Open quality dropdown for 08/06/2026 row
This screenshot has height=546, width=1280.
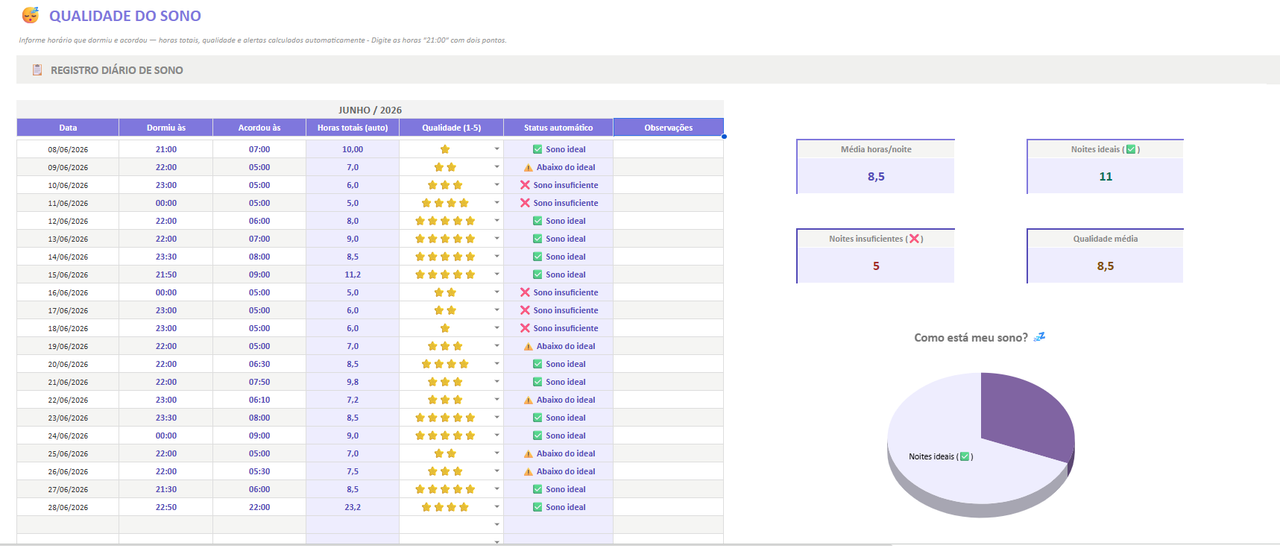496,149
